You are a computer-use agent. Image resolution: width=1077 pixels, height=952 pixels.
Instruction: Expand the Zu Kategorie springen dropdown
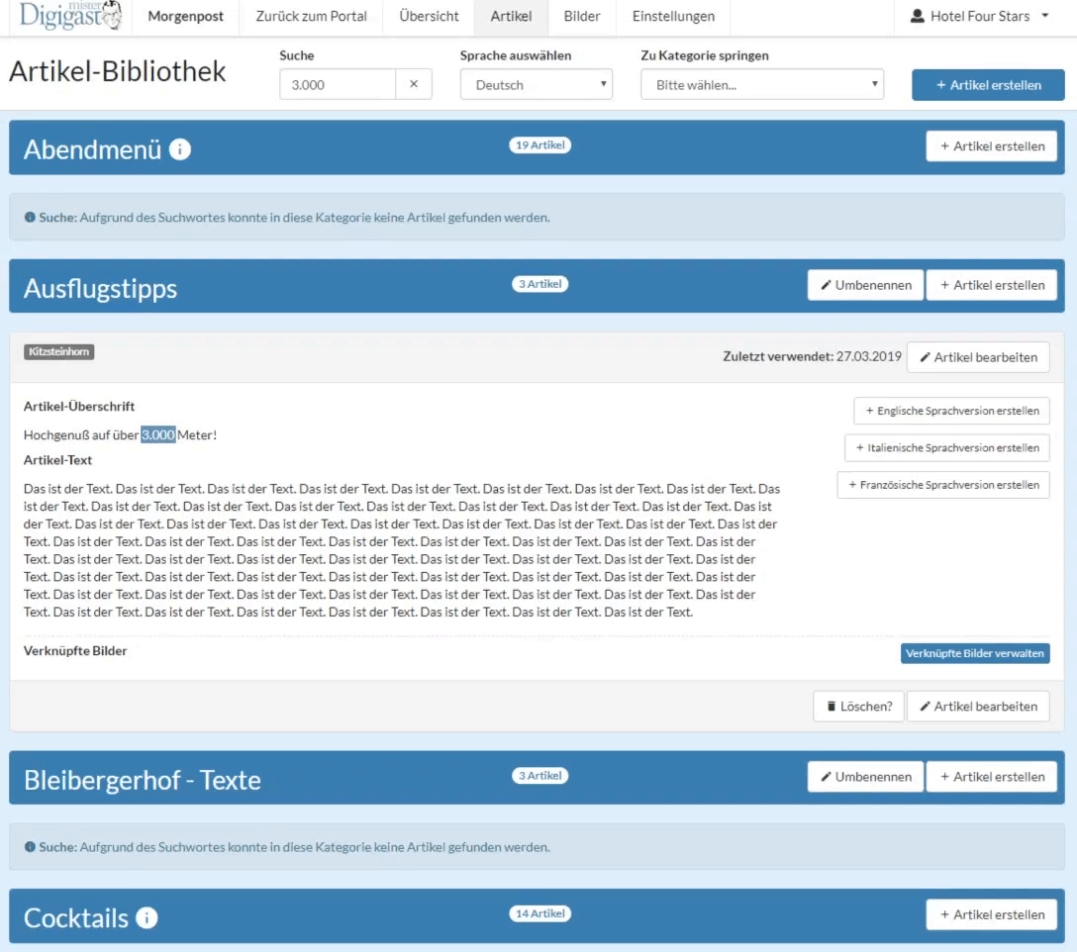(762, 85)
